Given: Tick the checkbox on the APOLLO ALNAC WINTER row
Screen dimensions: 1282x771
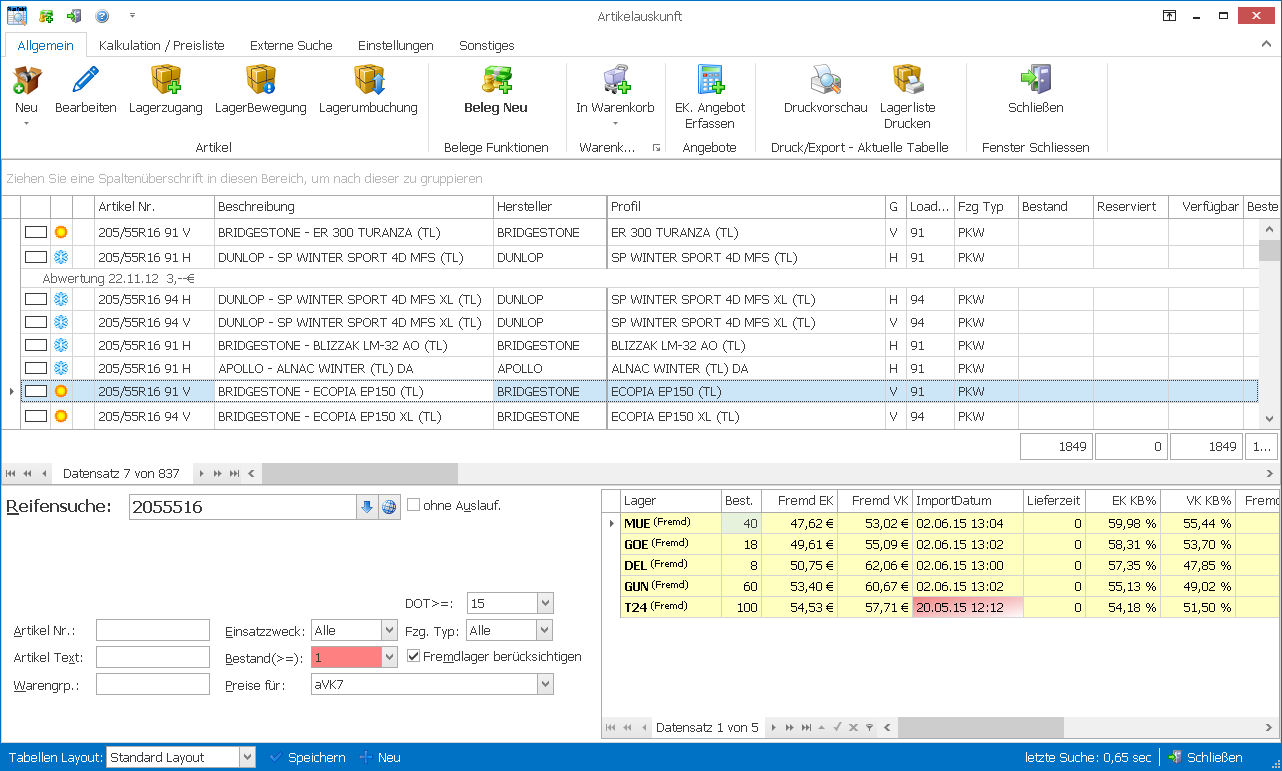Looking at the screenshot, I should 36,369.
